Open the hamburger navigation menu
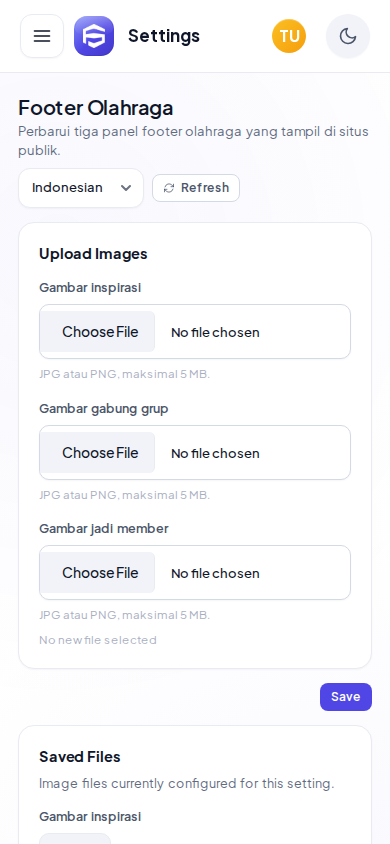This screenshot has width=390, height=844. pos(42,36)
